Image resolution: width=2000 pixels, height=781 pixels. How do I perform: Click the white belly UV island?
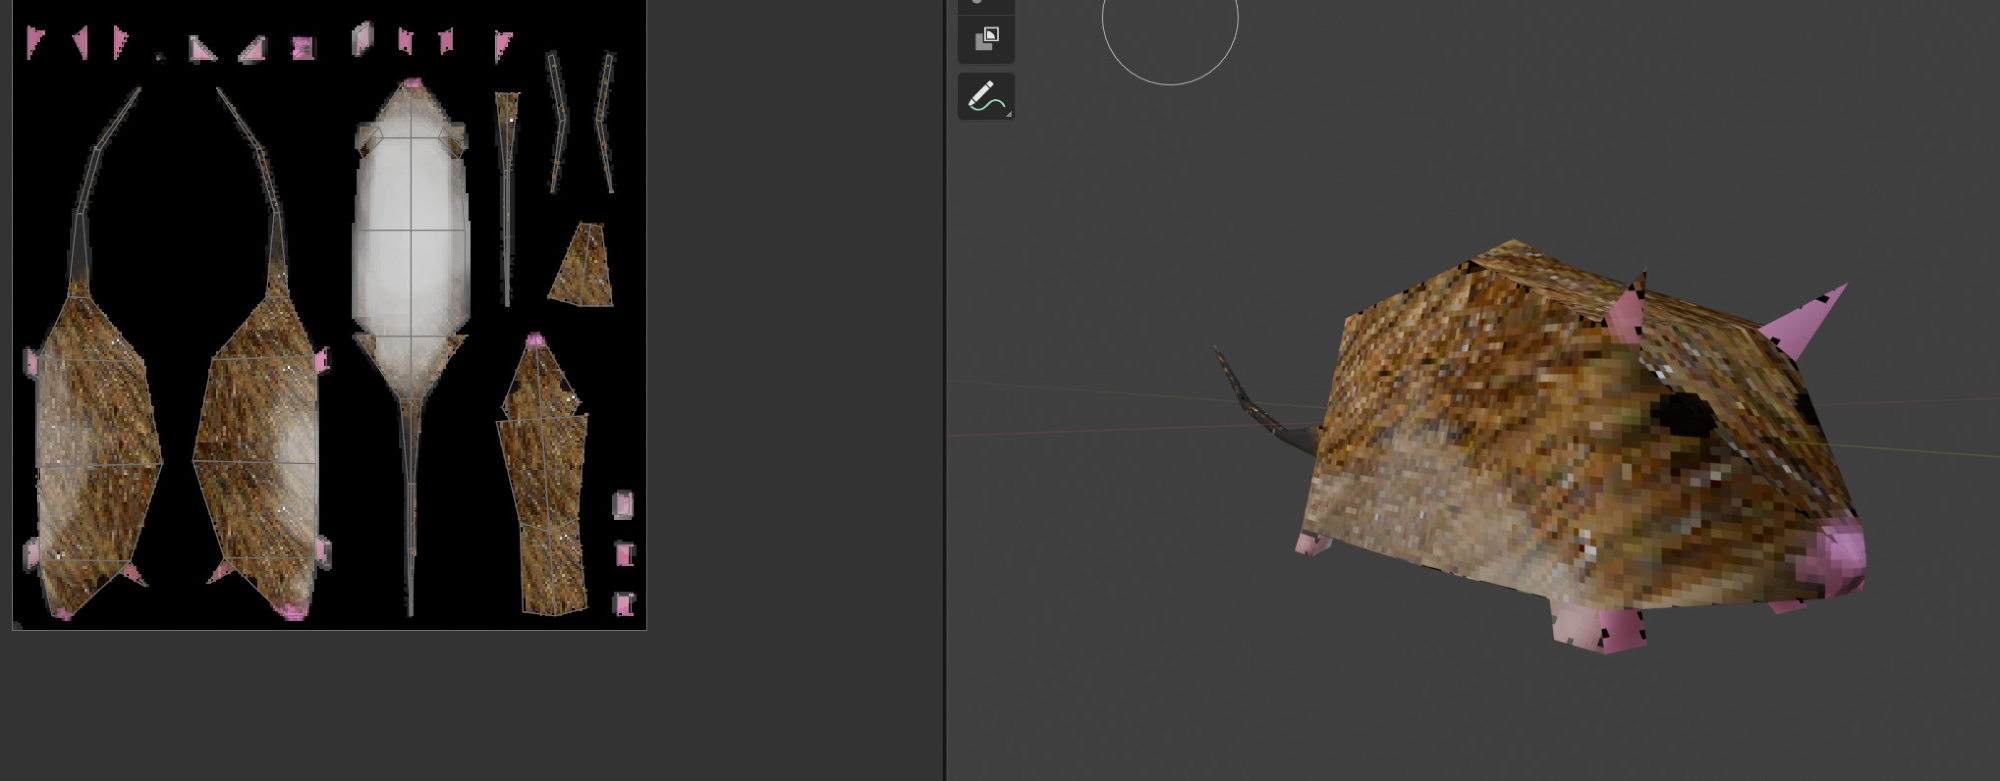pyautogui.click(x=411, y=230)
